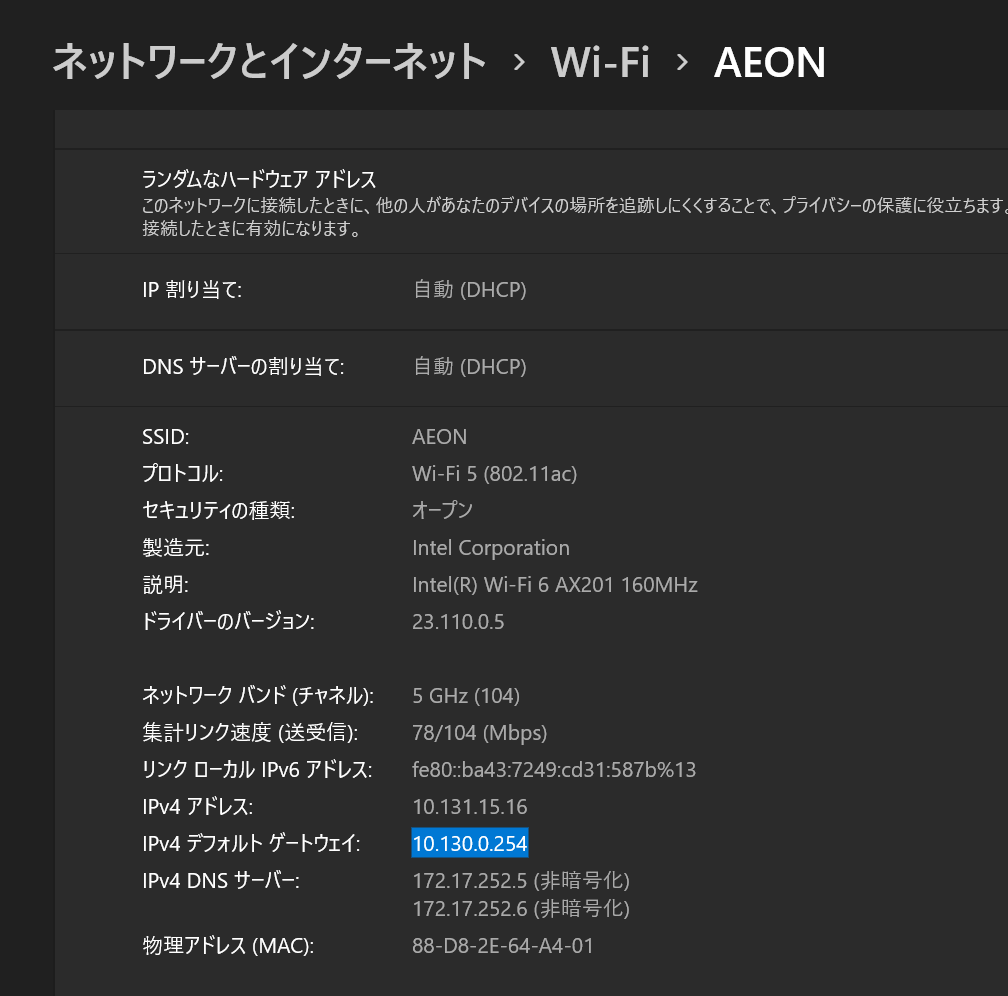Screen dimensions: 1008x996
Task: Click the DNS サーバーの割り当て DHCP value
Action: pyautogui.click(x=469, y=367)
